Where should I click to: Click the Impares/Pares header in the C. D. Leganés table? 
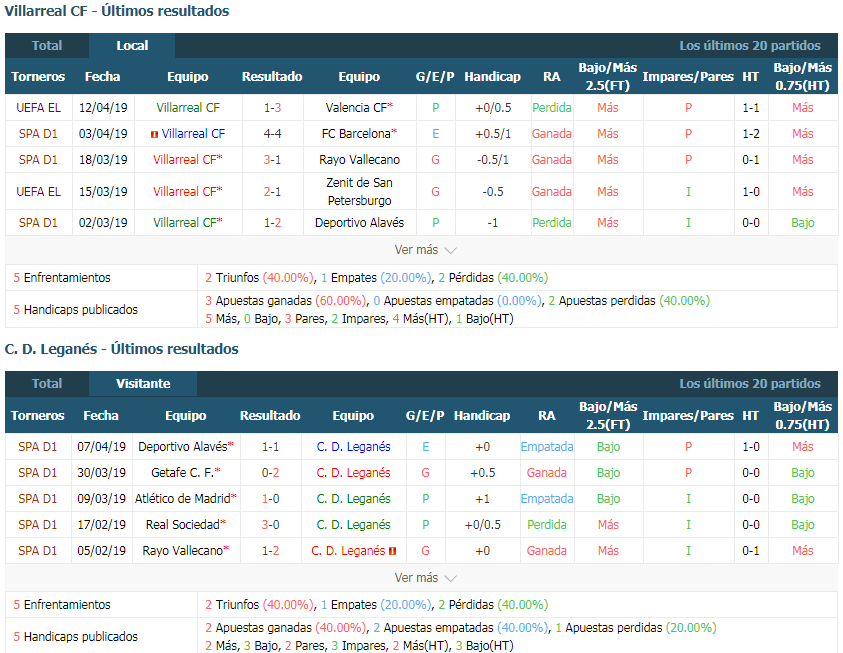pyautogui.click(x=688, y=415)
